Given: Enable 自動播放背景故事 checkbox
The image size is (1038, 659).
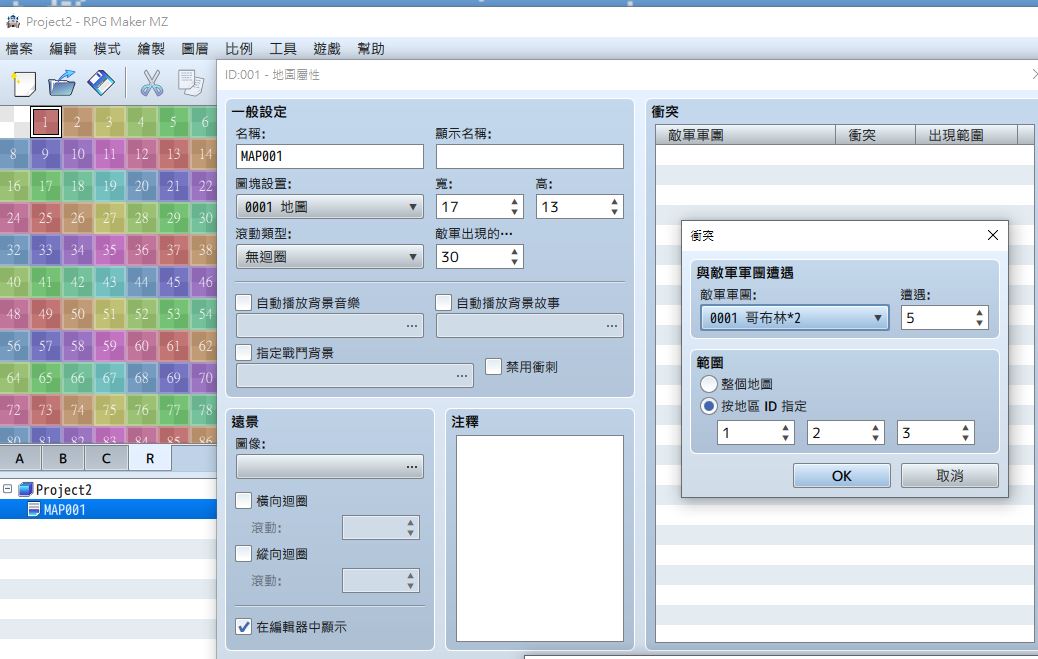Looking at the screenshot, I should click(444, 303).
